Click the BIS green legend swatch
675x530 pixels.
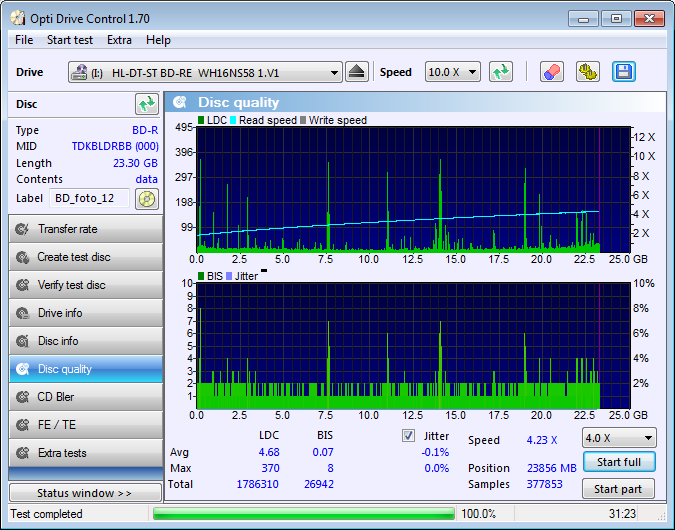(201, 276)
